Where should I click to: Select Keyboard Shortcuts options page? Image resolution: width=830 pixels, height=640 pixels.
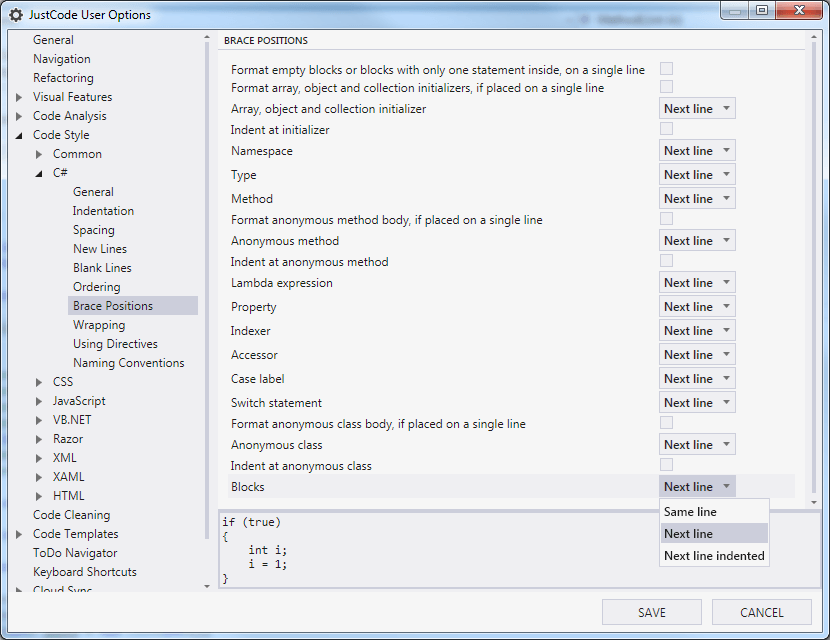[x=85, y=572]
